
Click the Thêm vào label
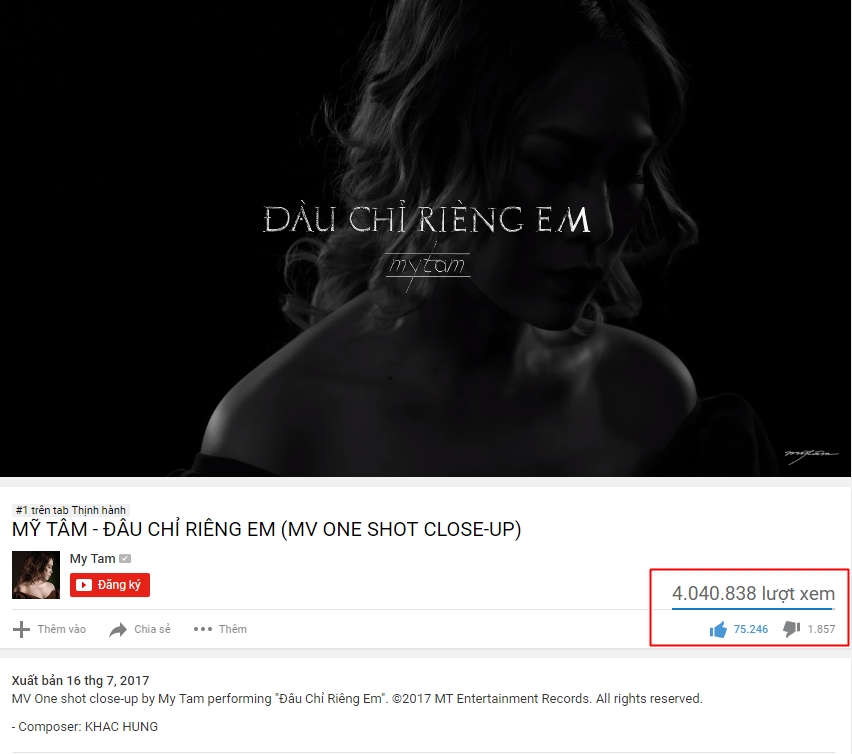(61, 629)
